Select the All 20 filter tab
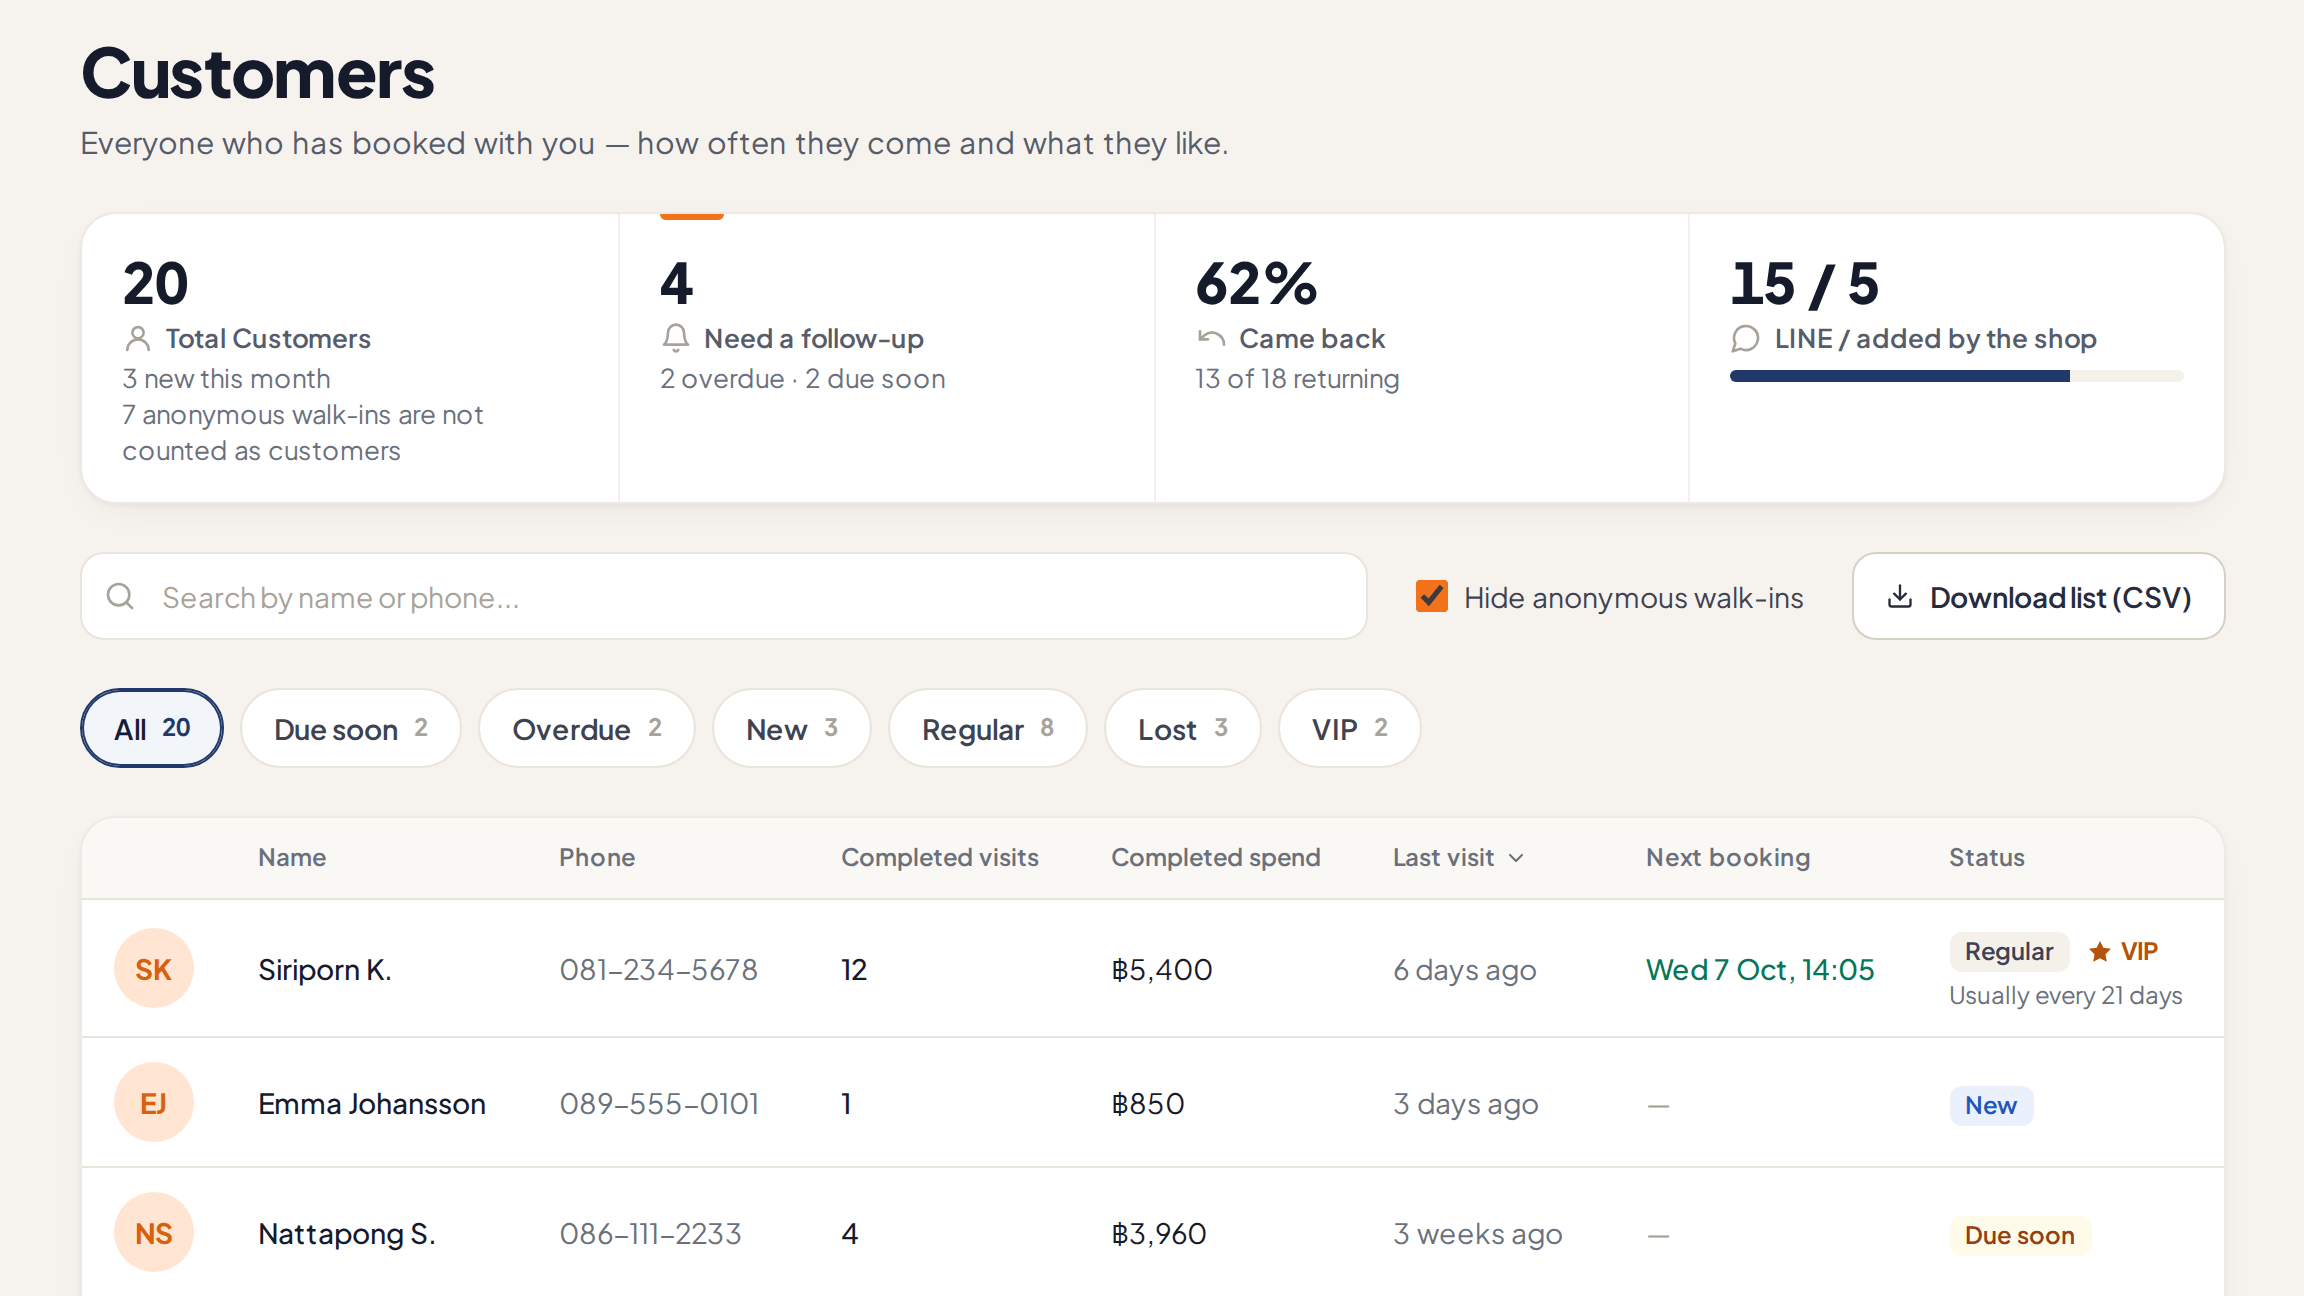 pos(152,728)
